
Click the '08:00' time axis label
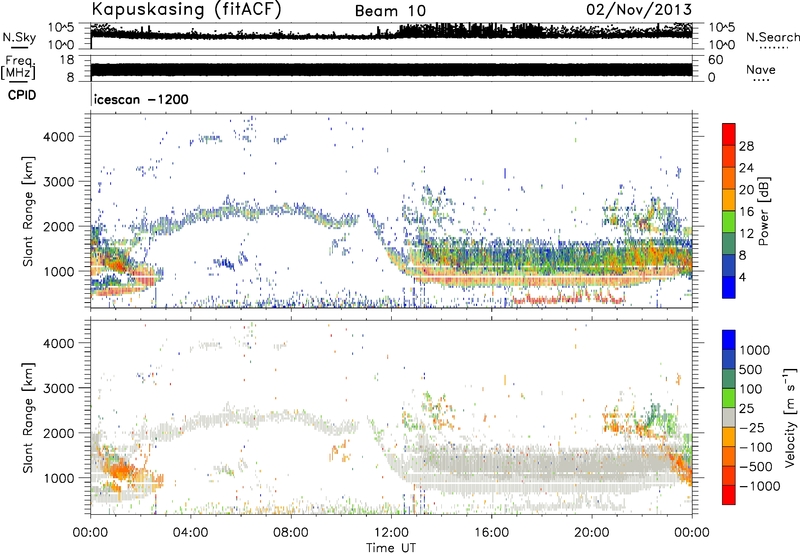[x=291, y=533]
